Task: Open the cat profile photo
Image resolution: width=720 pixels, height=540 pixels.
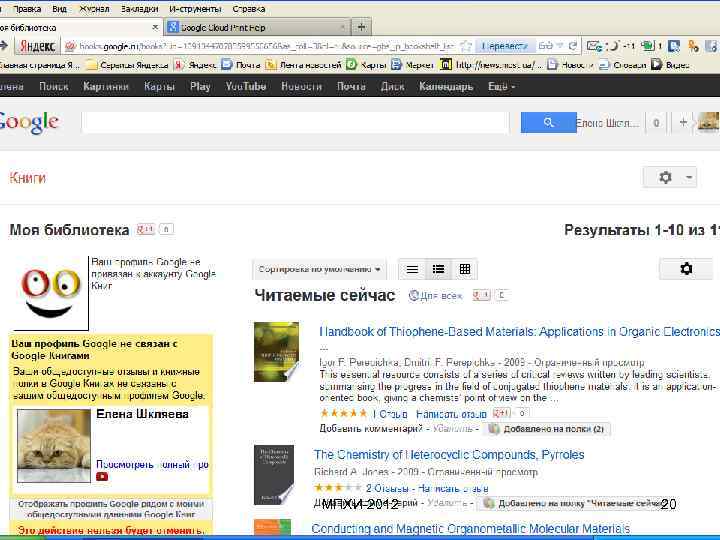Action: (x=54, y=445)
